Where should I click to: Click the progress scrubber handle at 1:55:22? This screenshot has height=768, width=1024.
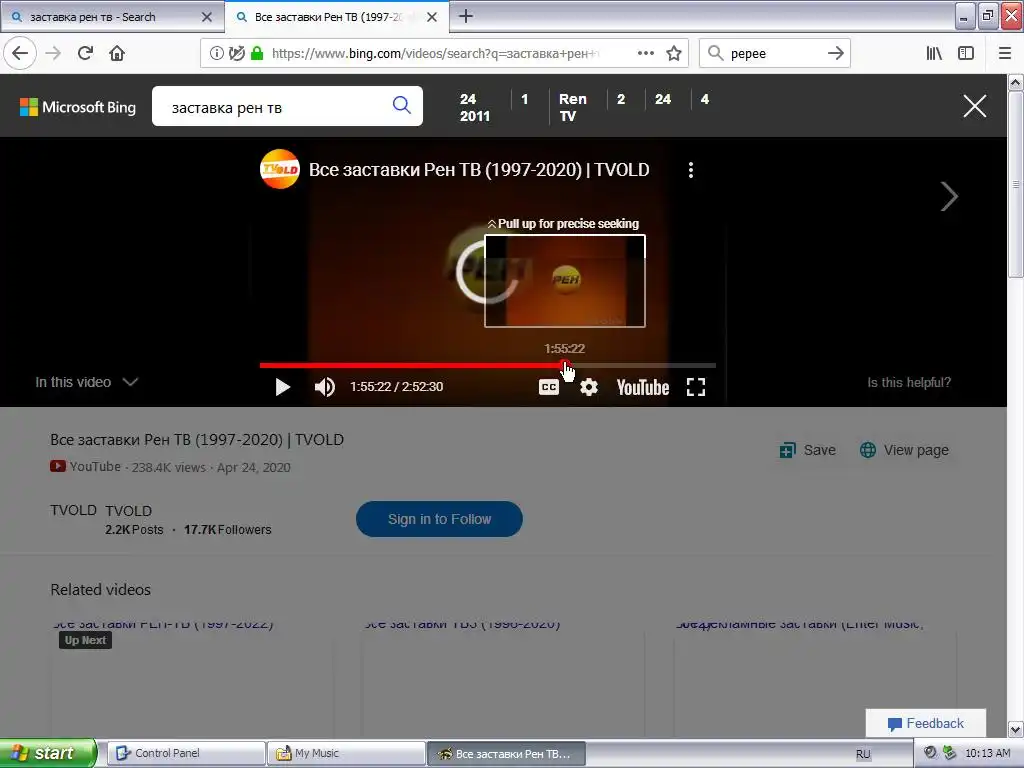tap(565, 365)
